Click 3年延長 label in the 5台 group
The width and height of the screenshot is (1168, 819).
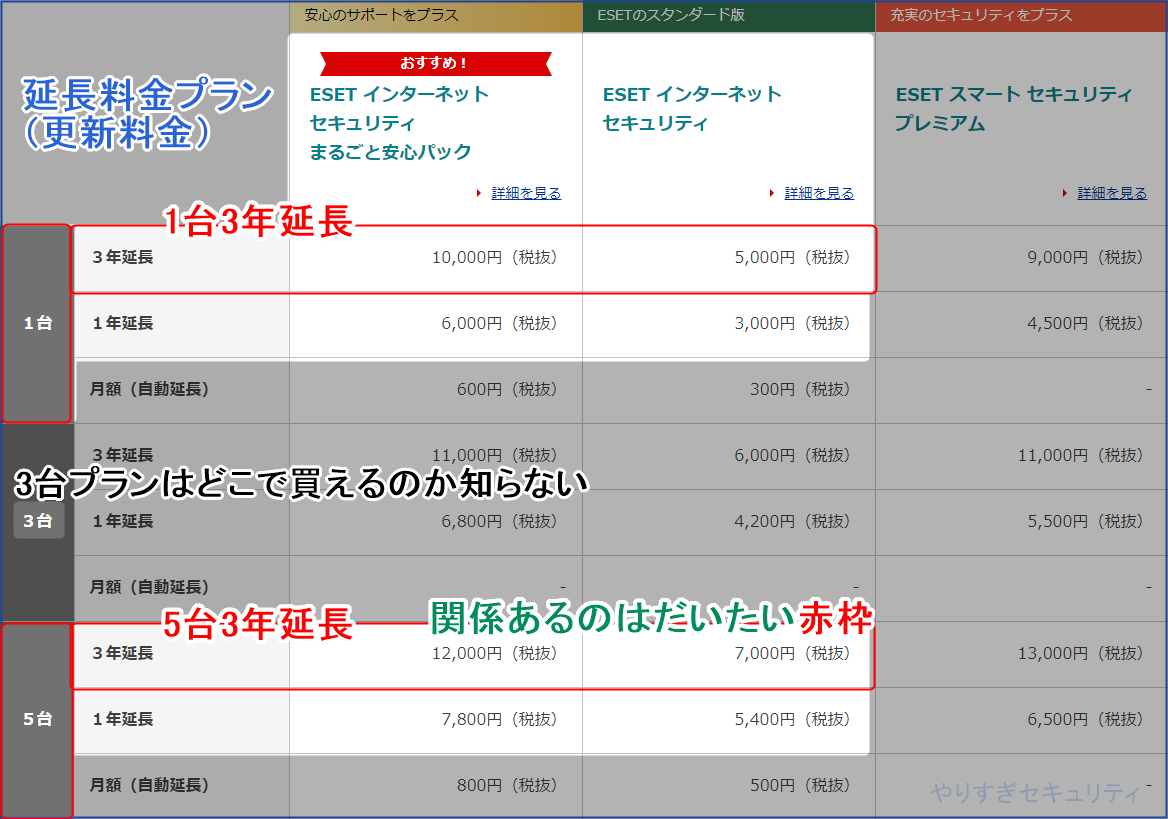coord(123,653)
